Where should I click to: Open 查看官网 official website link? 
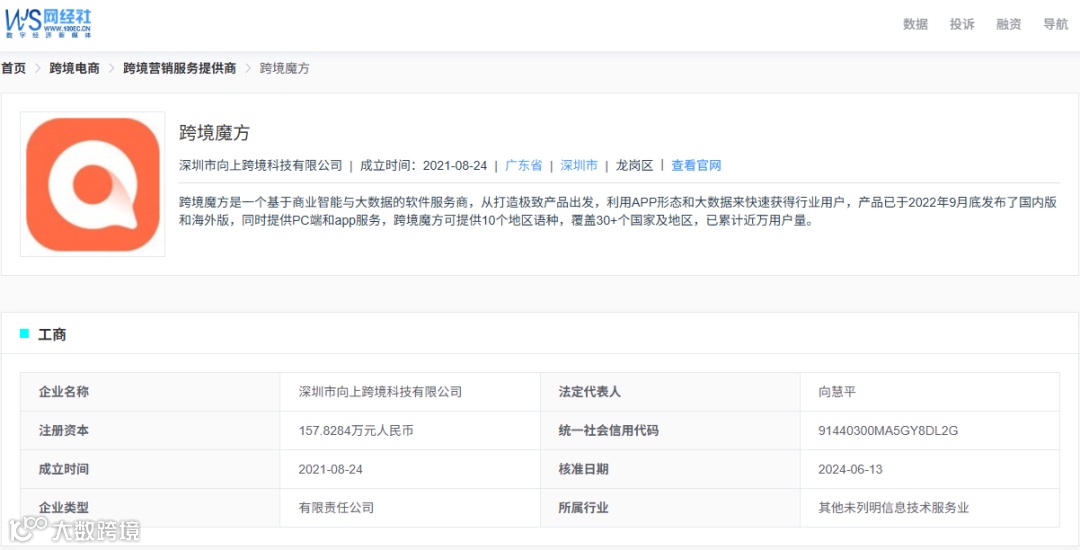pos(696,165)
